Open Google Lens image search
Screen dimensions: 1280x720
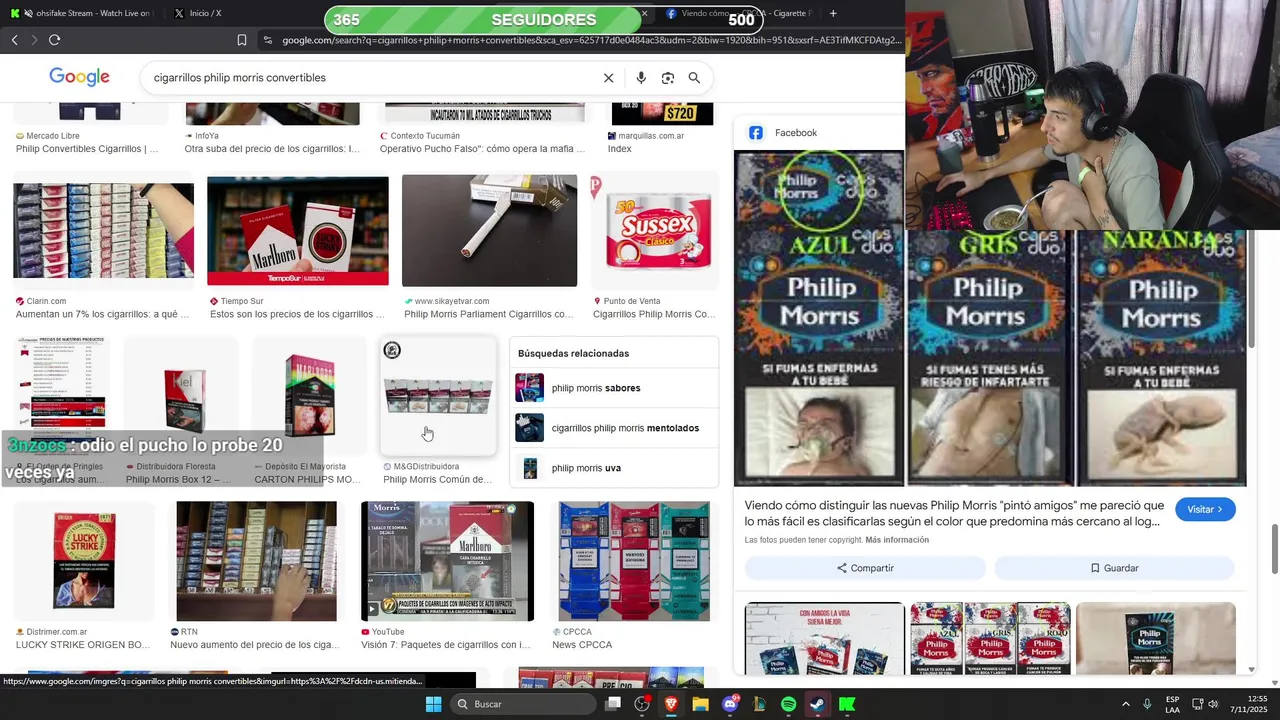pos(667,78)
